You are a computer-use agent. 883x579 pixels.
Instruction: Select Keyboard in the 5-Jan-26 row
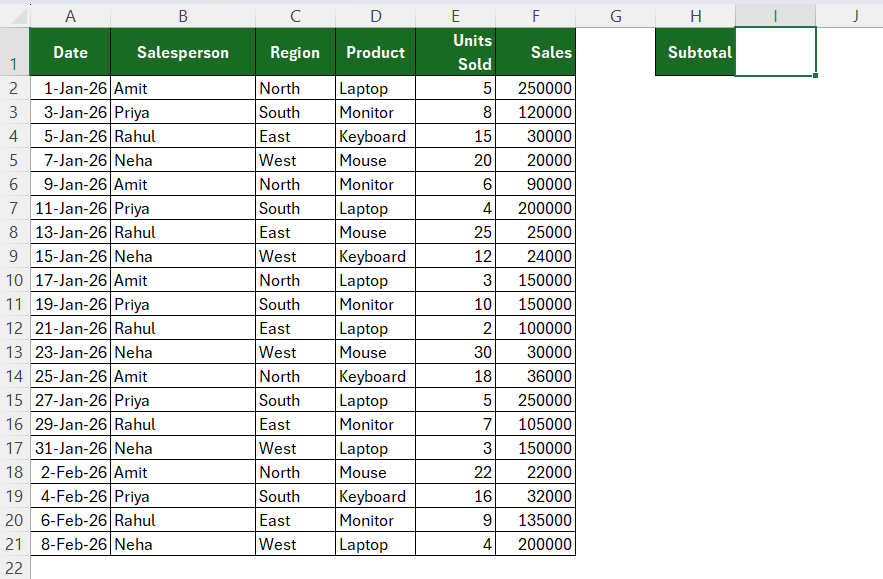[x=376, y=136]
